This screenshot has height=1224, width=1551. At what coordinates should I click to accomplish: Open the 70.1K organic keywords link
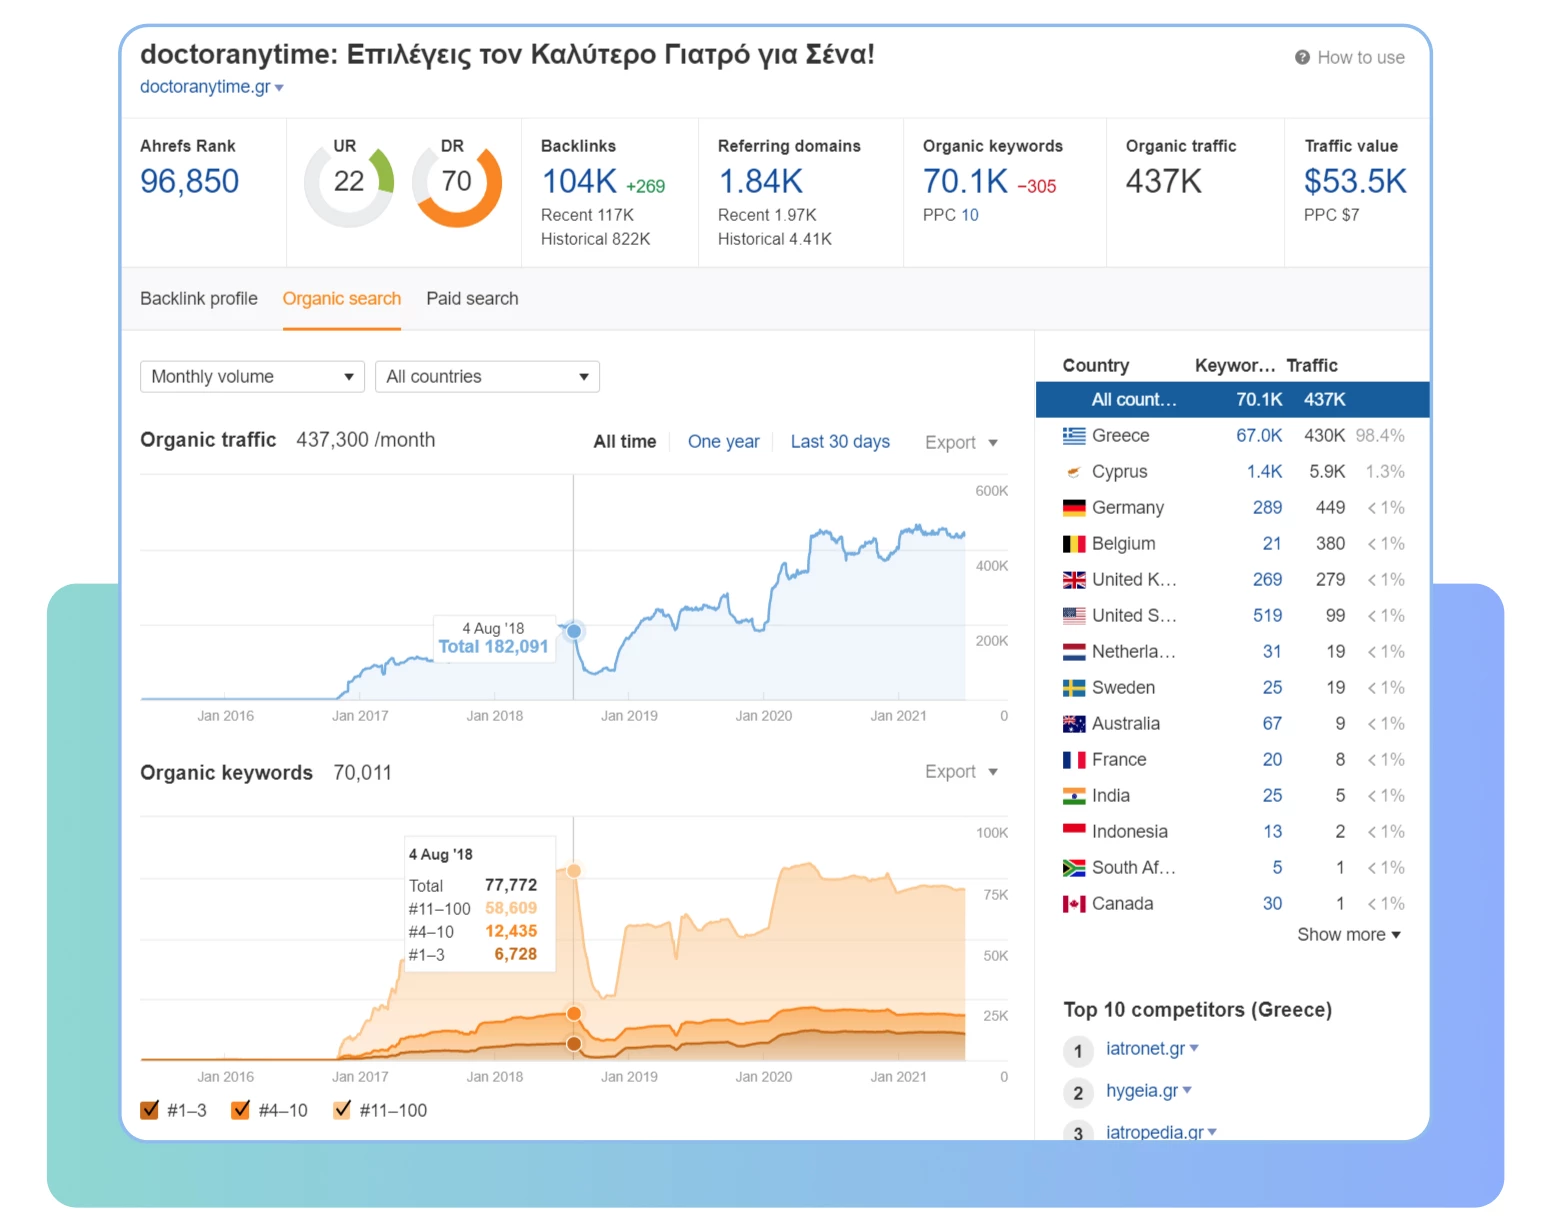click(x=966, y=182)
